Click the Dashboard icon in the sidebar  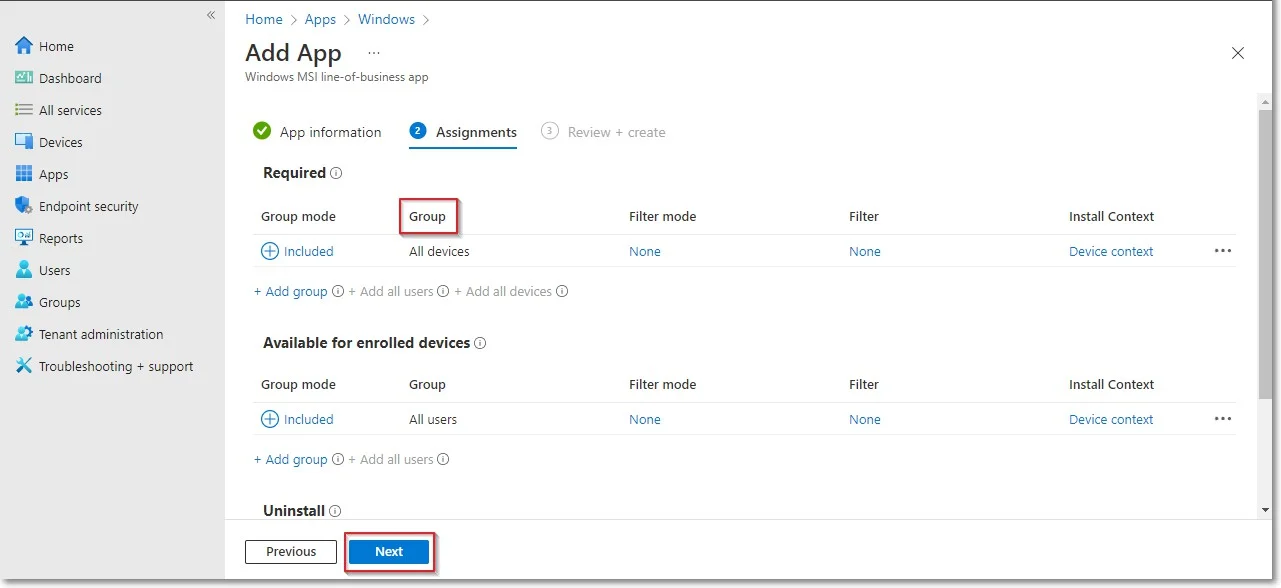24,78
